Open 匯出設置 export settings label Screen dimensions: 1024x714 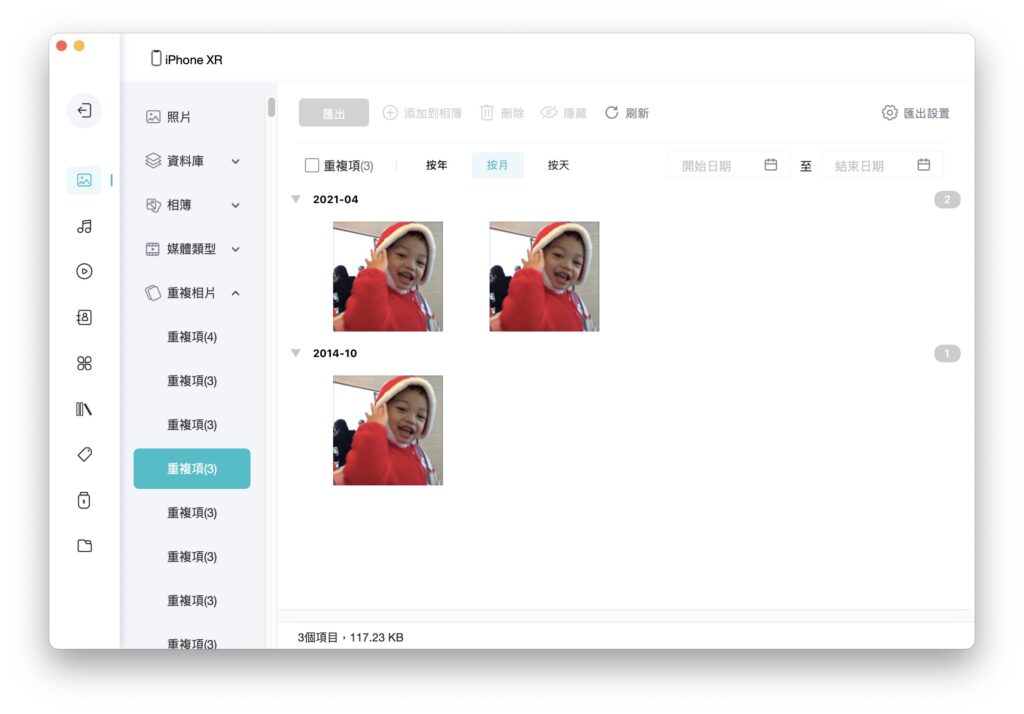[x=926, y=113]
